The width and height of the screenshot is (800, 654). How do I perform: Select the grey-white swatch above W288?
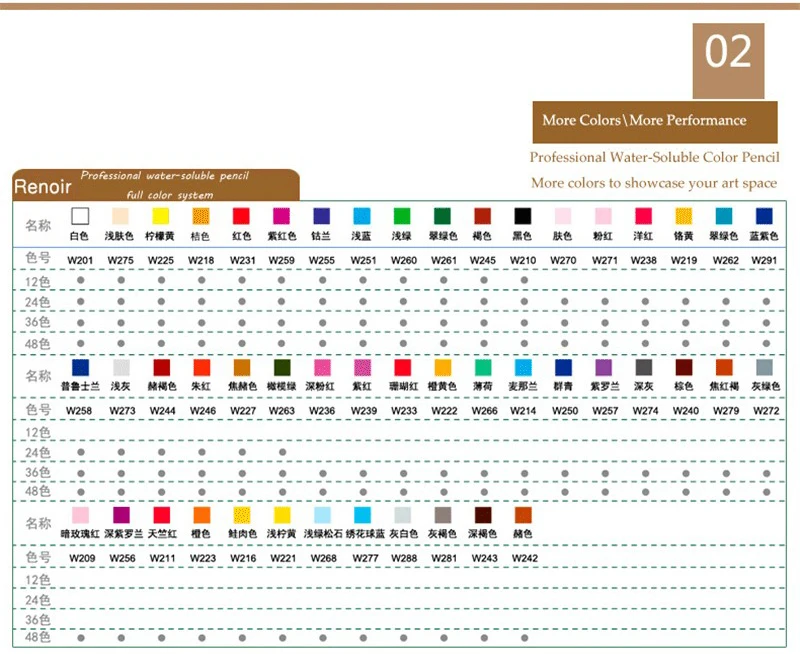403,515
